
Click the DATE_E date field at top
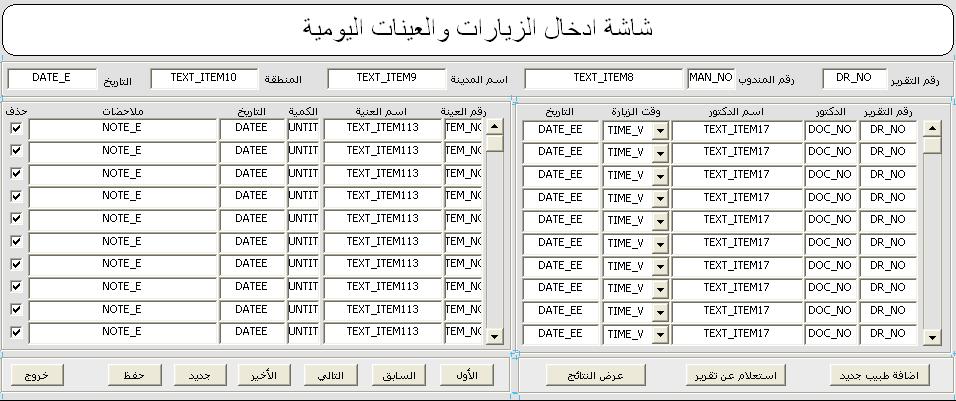pos(51,78)
